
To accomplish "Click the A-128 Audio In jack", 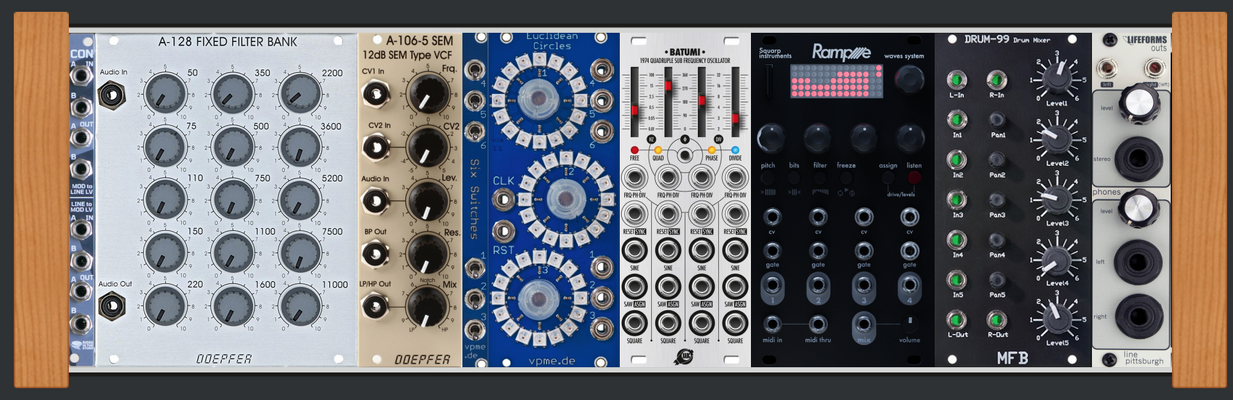I will [112, 95].
